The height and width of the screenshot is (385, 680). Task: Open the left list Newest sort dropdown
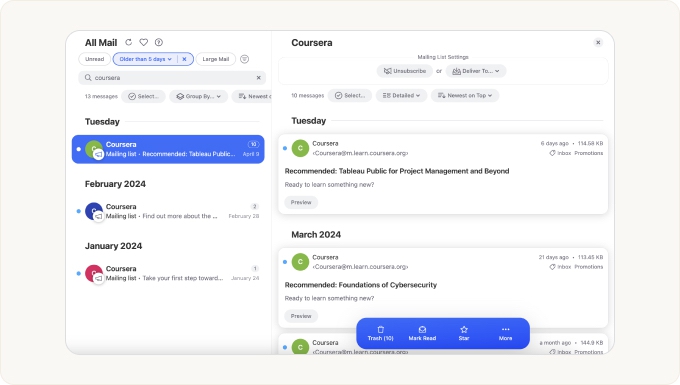point(252,96)
